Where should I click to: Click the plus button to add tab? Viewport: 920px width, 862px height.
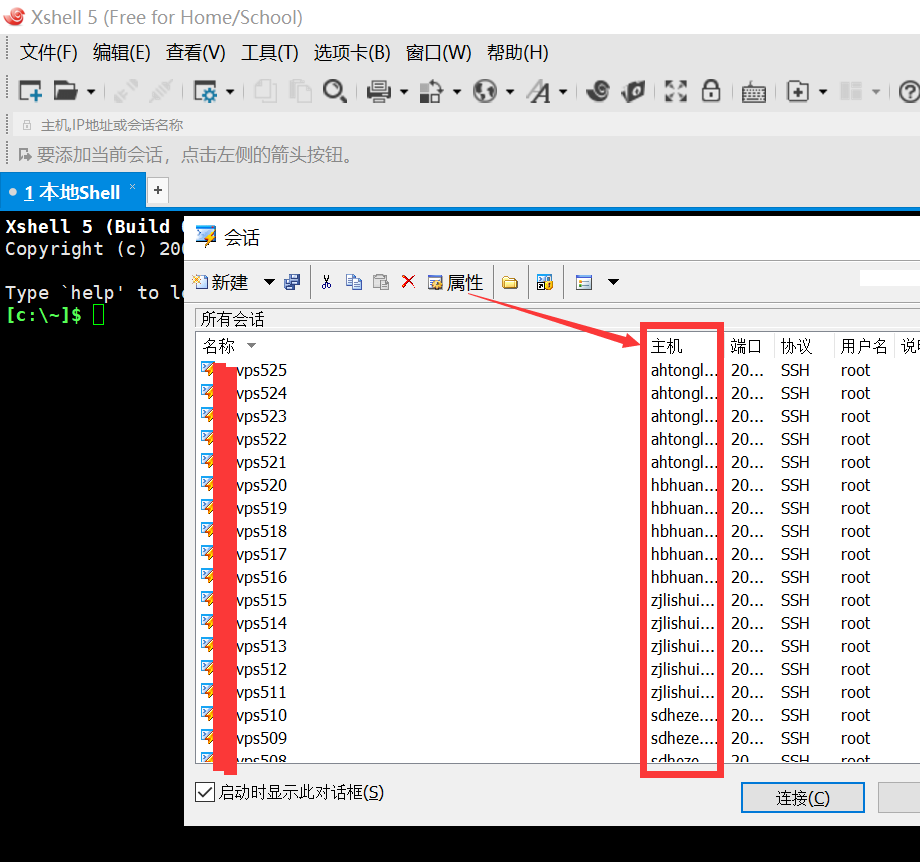tap(158, 191)
